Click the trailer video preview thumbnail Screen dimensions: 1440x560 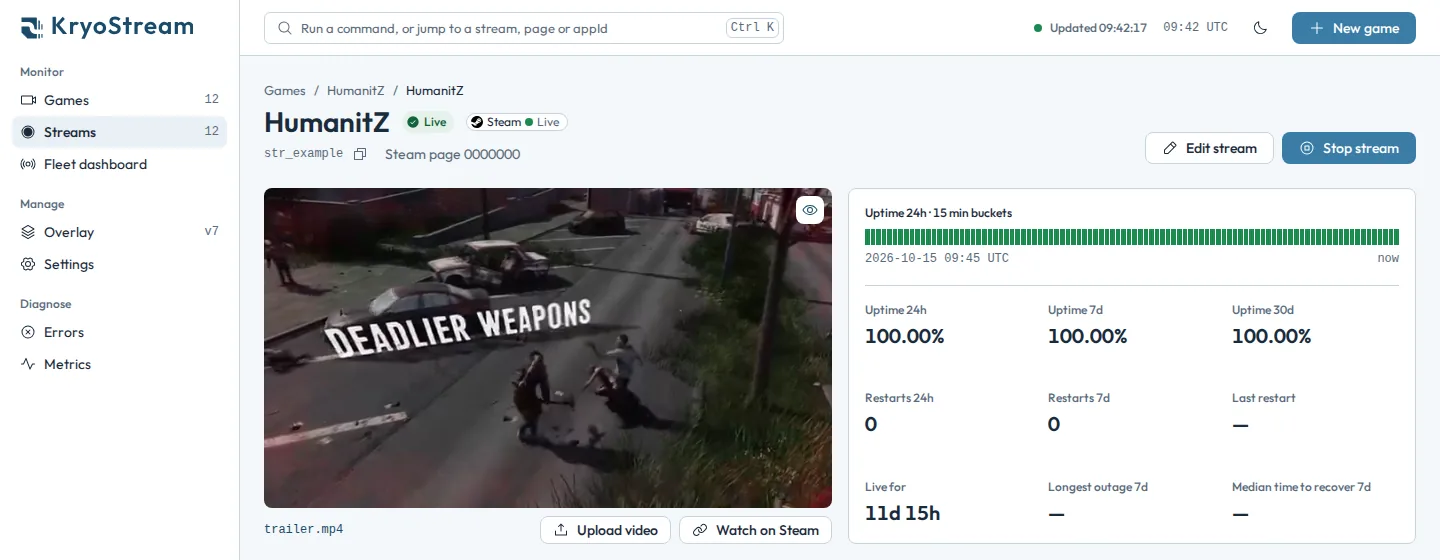click(x=548, y=348)
